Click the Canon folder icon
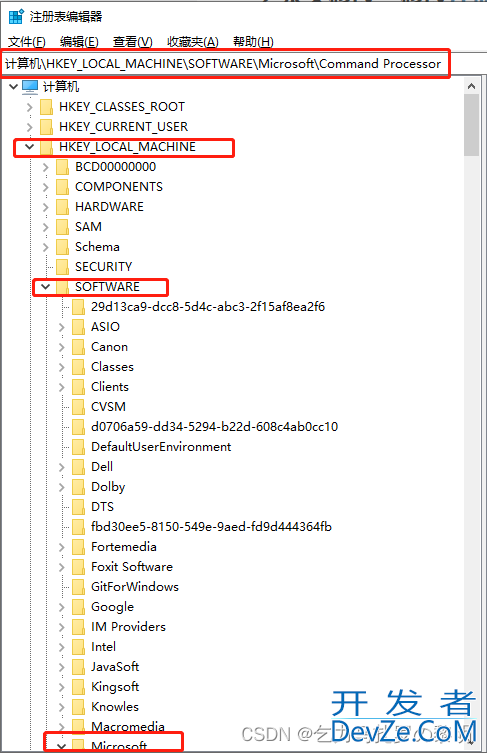This screenshot has width=487, height=753. (x=78, y=347)
